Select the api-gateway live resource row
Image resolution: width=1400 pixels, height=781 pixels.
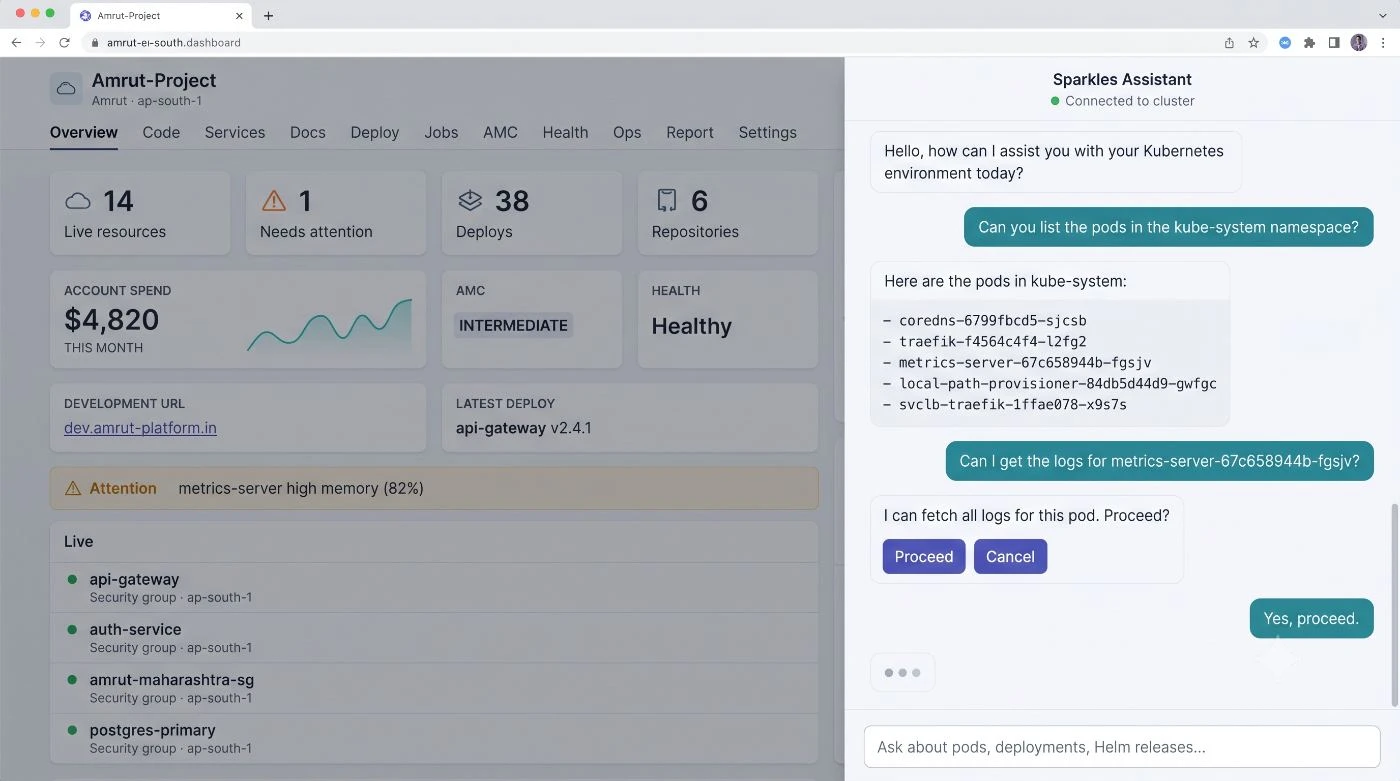click(434, 588)
